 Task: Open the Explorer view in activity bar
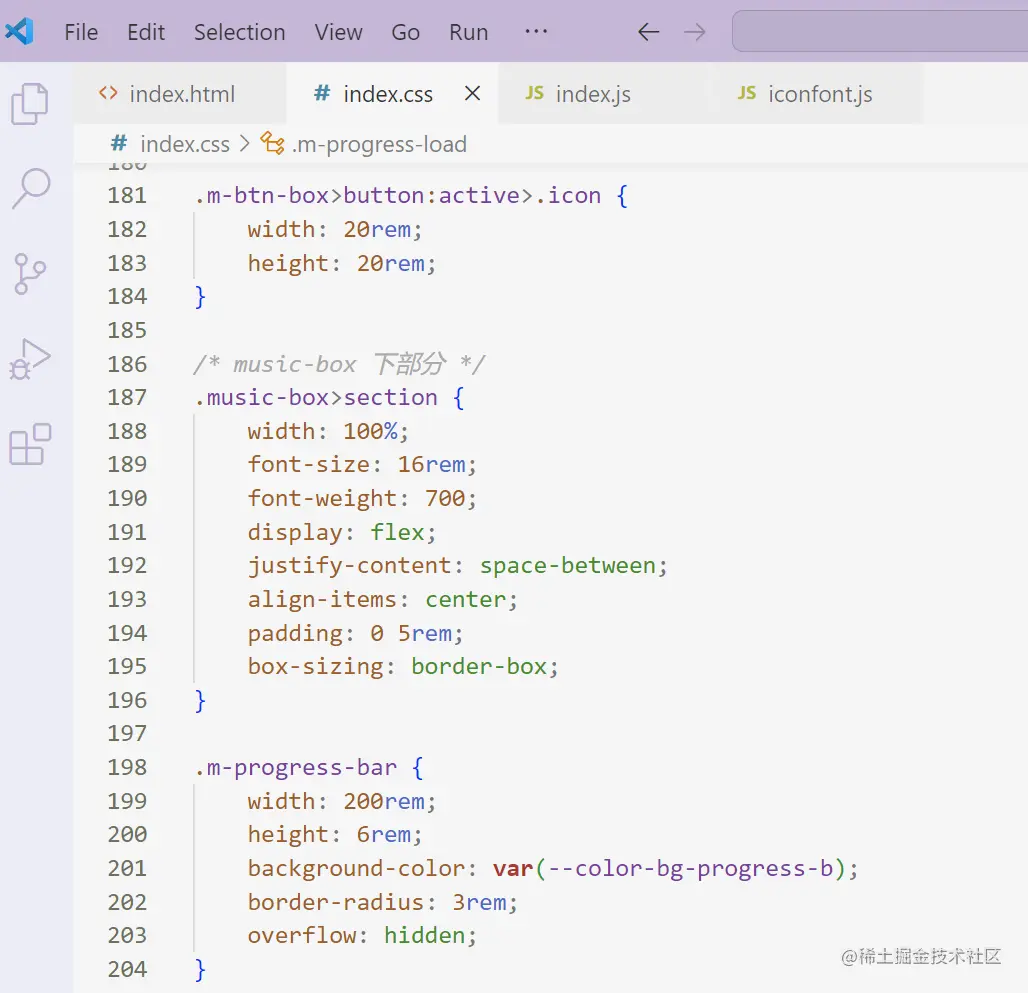(30, 104)
